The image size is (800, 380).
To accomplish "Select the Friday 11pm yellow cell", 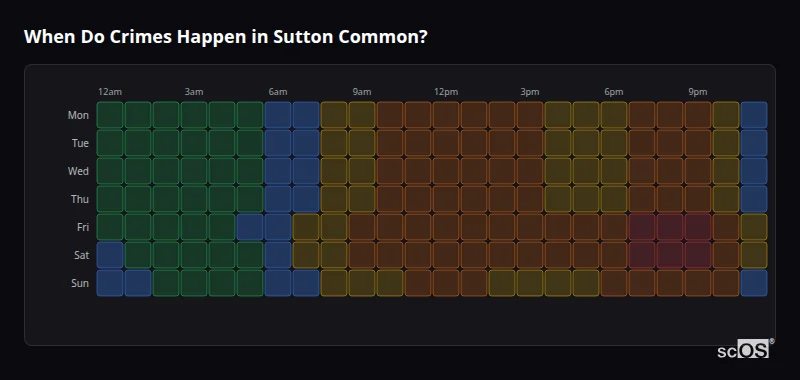I will 754,226.
